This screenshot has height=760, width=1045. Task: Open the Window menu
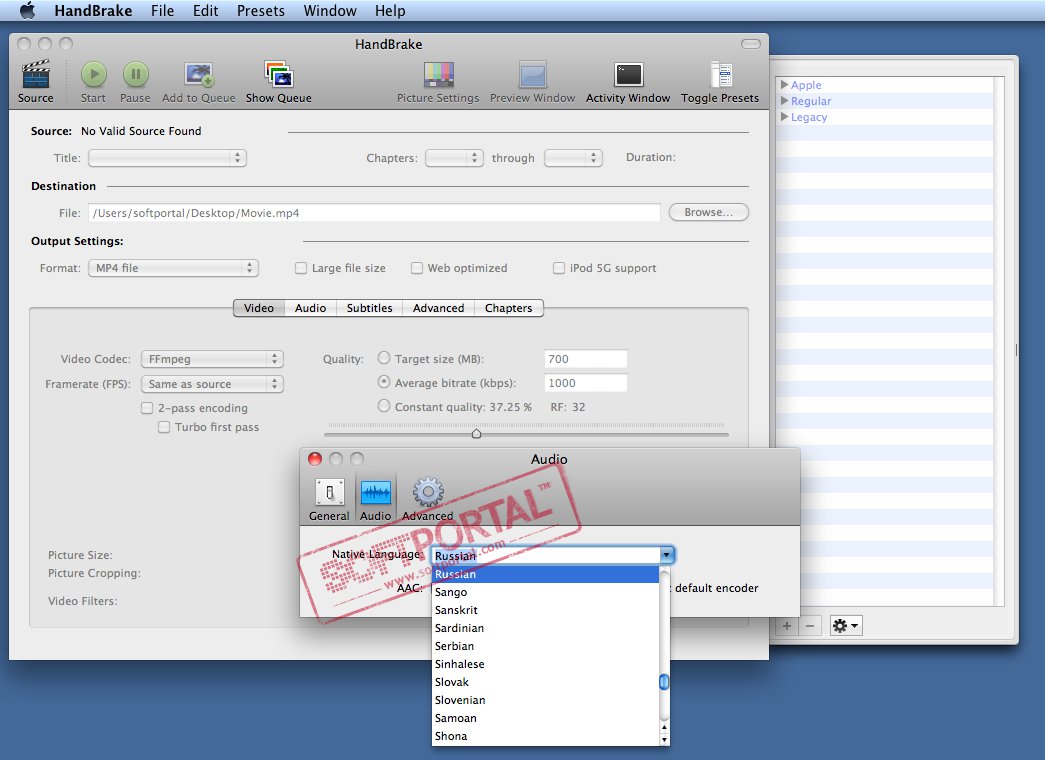point(330,11)
